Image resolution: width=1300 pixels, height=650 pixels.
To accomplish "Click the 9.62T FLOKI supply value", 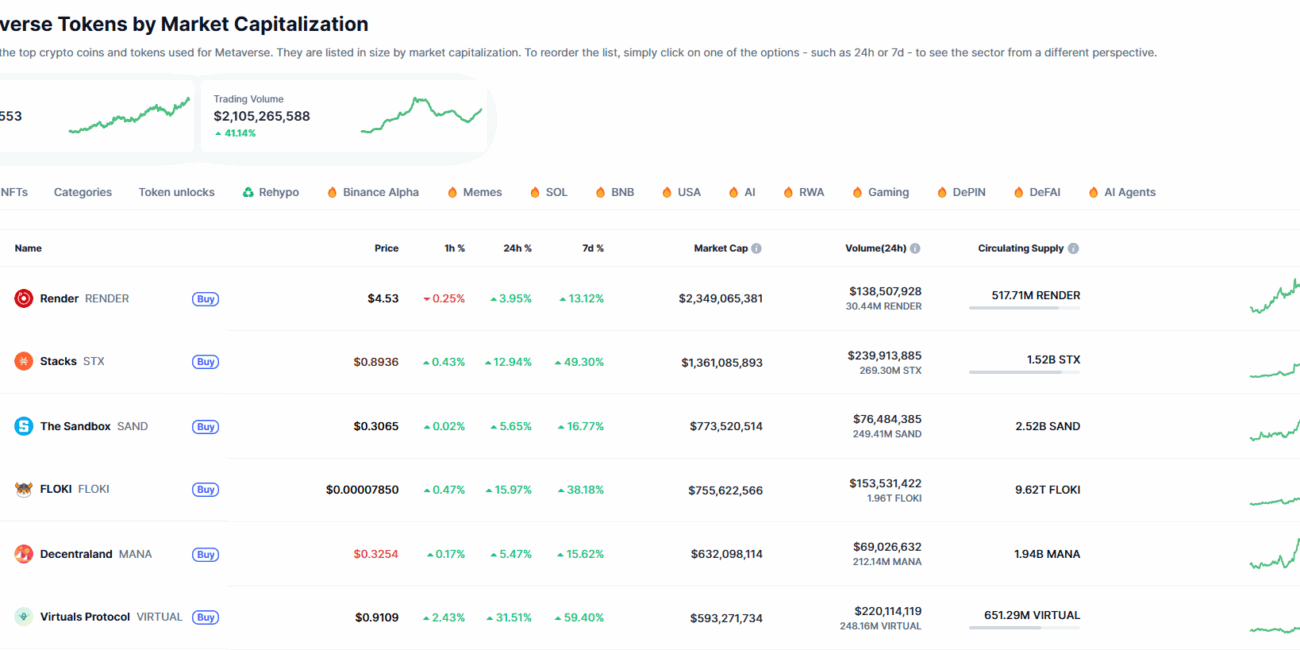I will click(x=1047, y=490).
